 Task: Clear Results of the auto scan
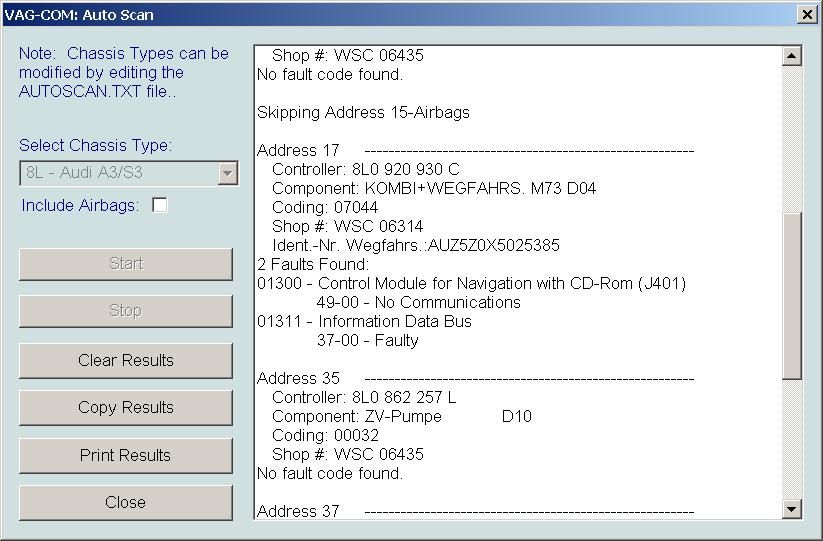[x=126, y=360]
